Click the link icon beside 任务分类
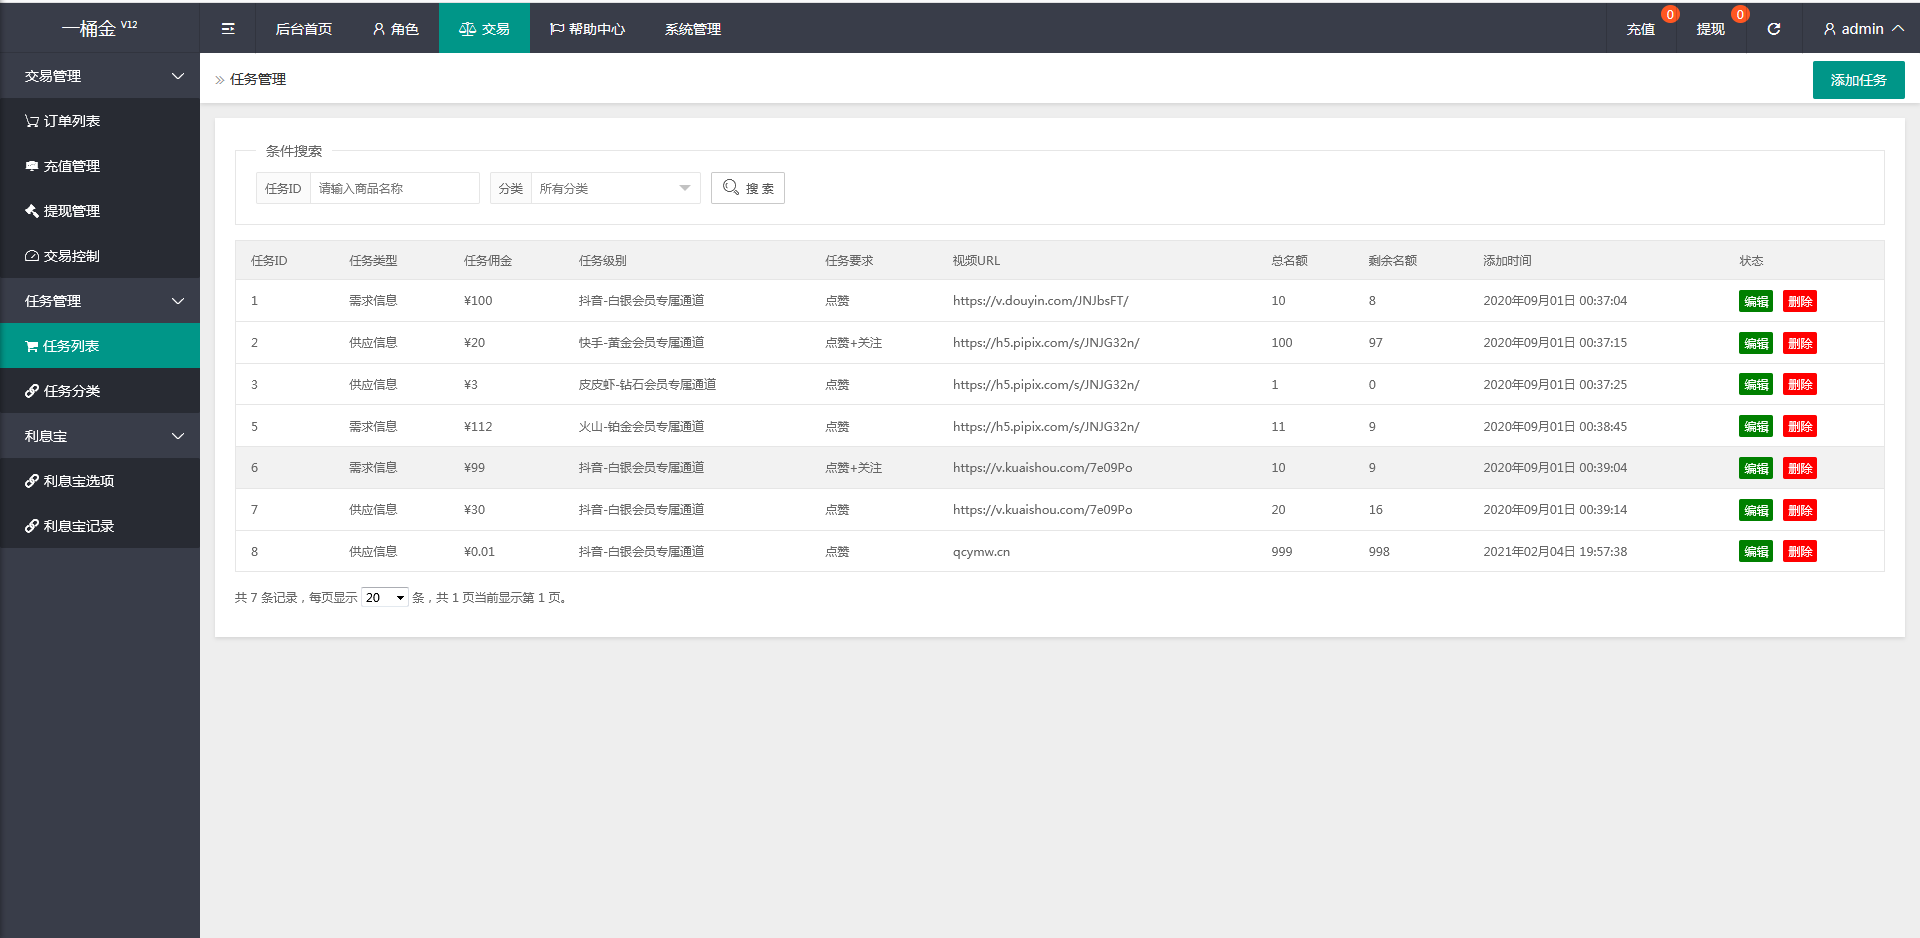This screenshot has height=938, width=1920. [32, 391]
